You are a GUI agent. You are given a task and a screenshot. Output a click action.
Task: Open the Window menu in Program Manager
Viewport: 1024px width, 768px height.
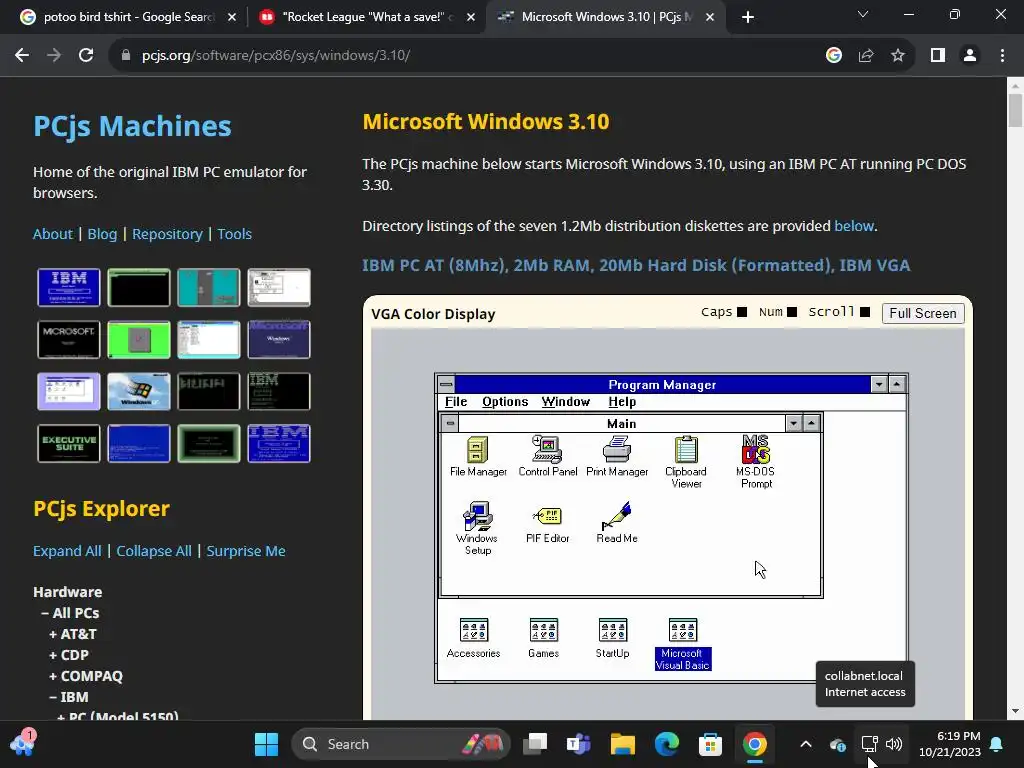point(566,402)
